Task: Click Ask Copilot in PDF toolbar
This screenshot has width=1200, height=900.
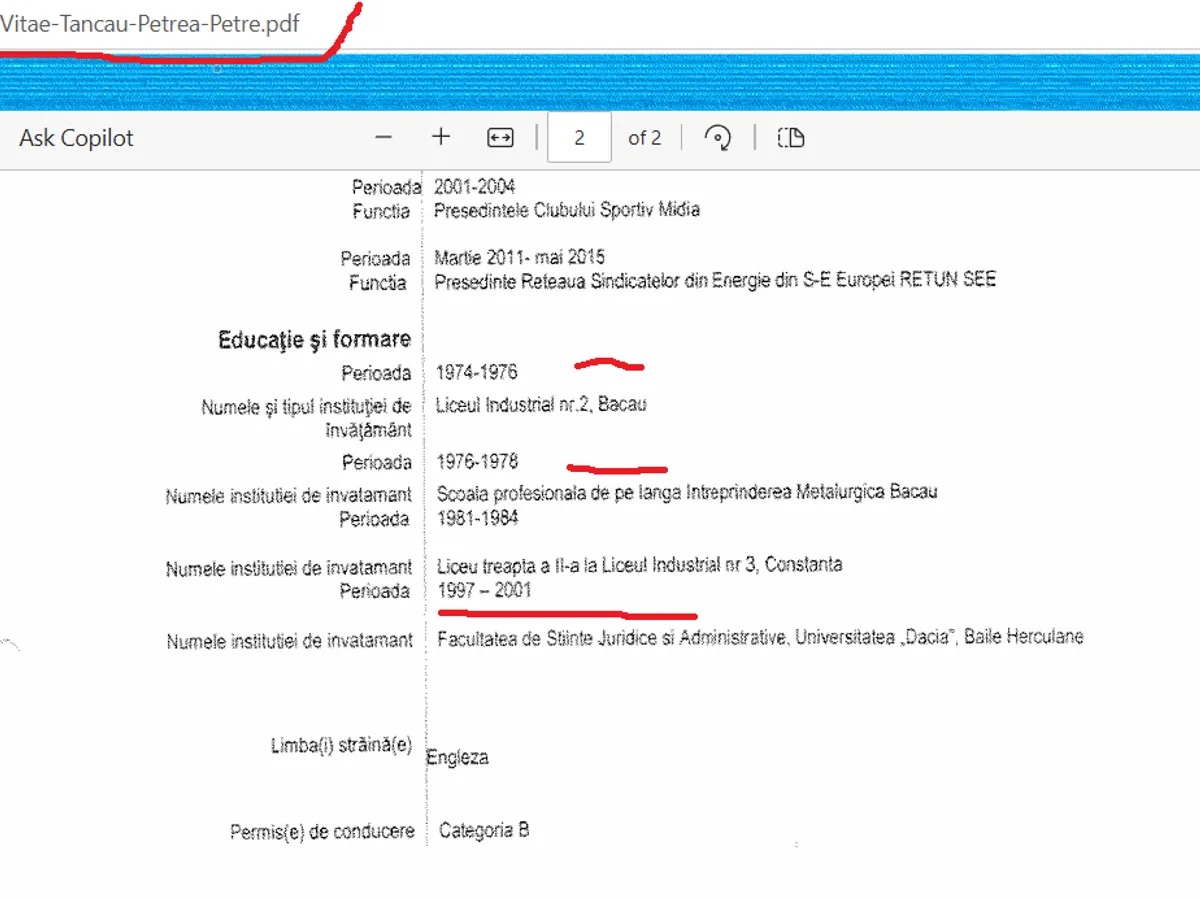Action: (76, 138)
